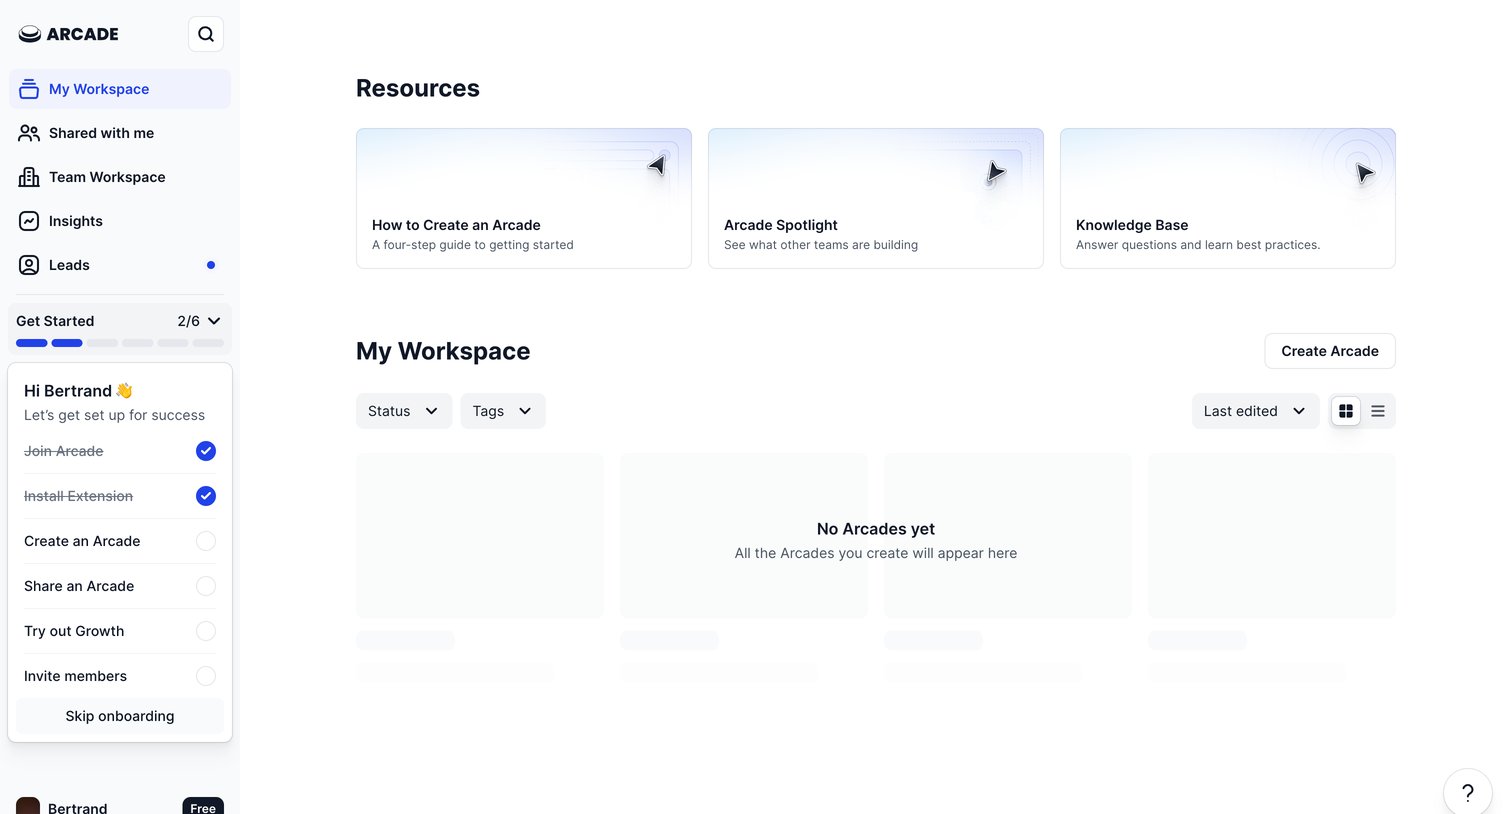Open the Free plan badge
1512x814 pixels.
pyautogui.click(x=203, y=806)
